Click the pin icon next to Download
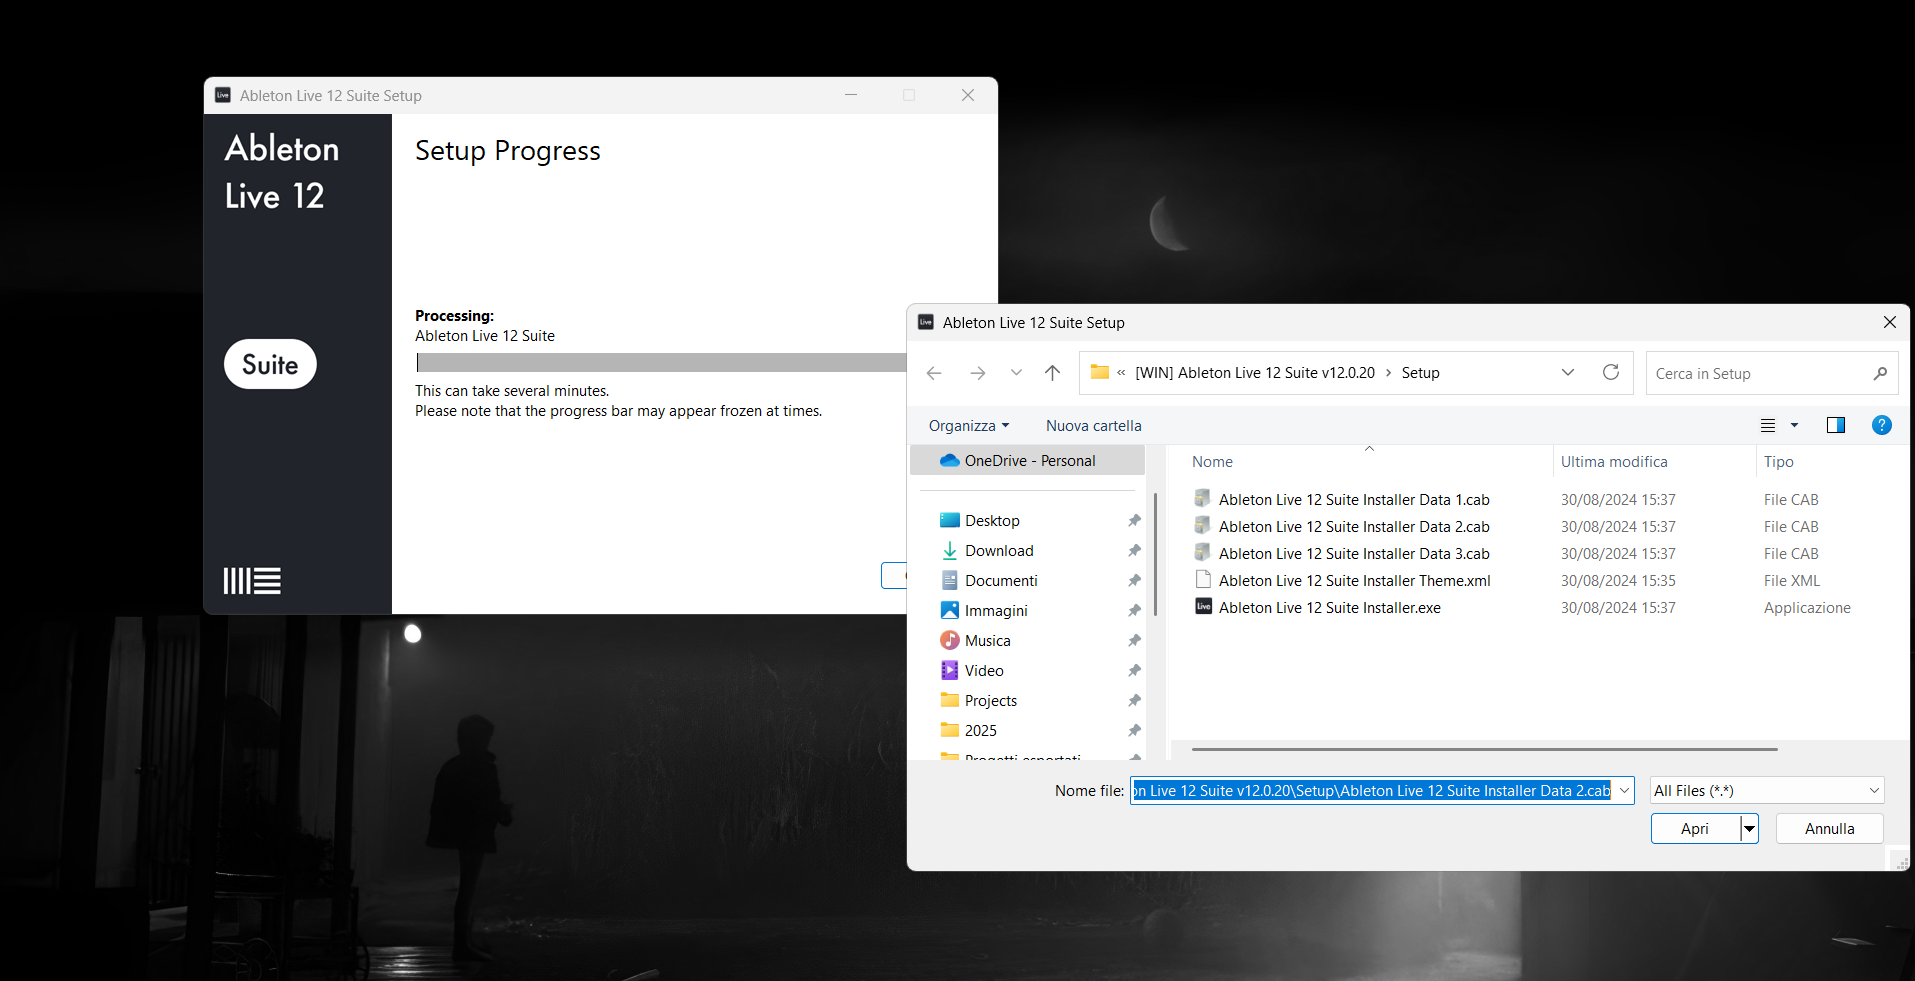The width and height of the screenshot is (1915, 981). [1134, 550]
